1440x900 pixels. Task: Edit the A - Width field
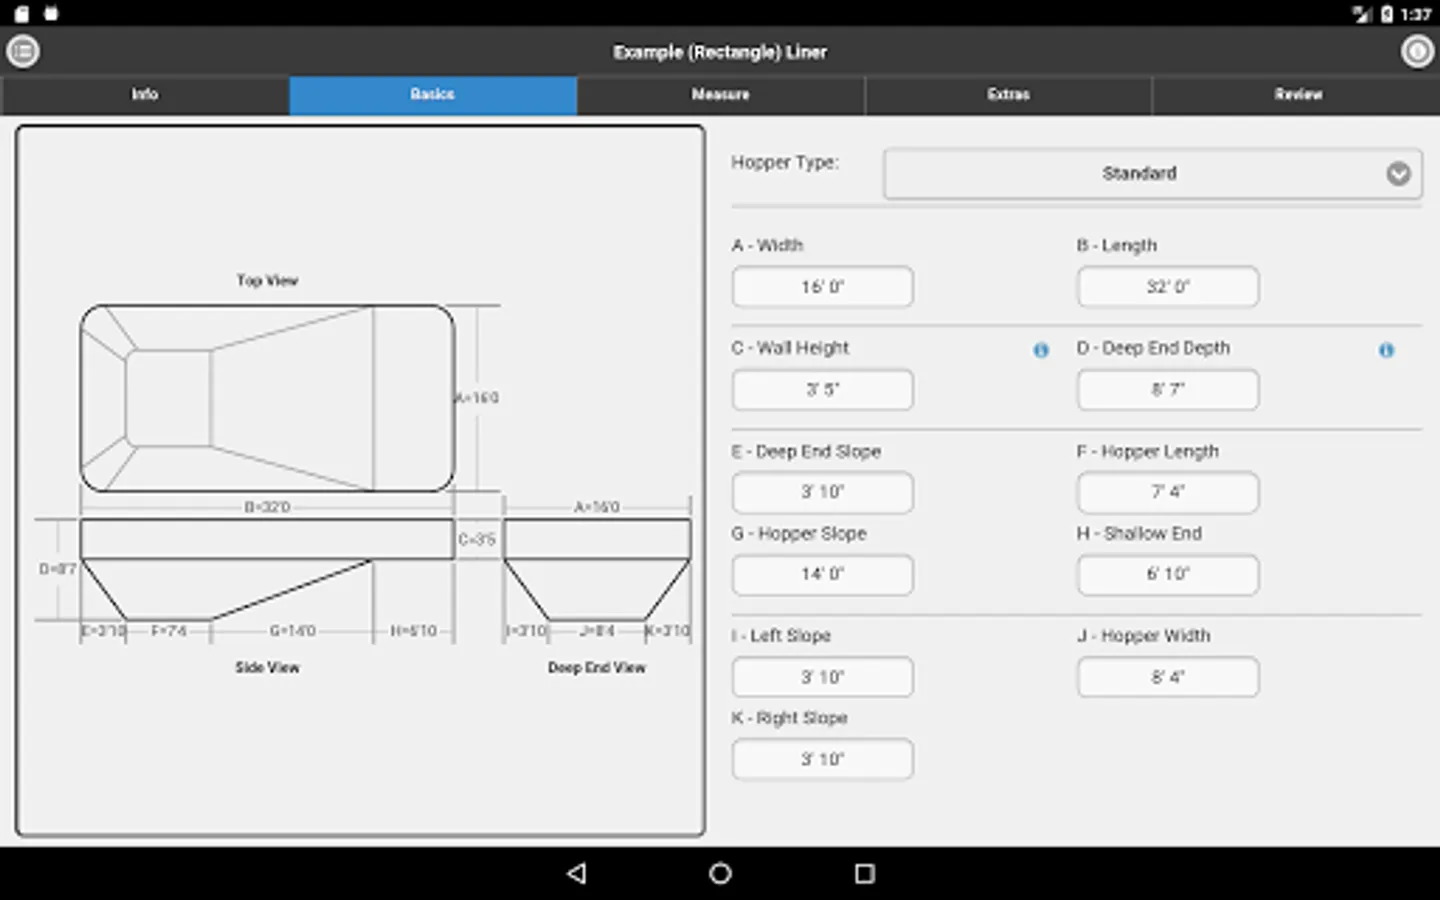click(822, 287)
